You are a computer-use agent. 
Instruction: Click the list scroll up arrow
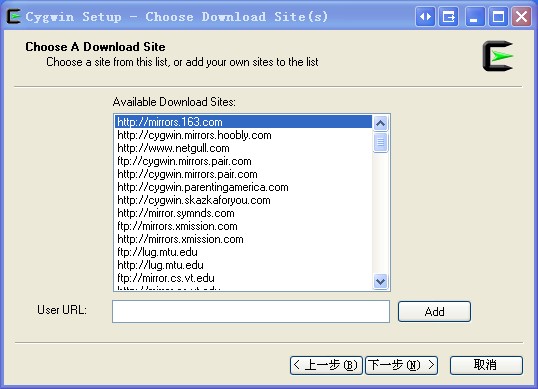[x=380, y=123]
